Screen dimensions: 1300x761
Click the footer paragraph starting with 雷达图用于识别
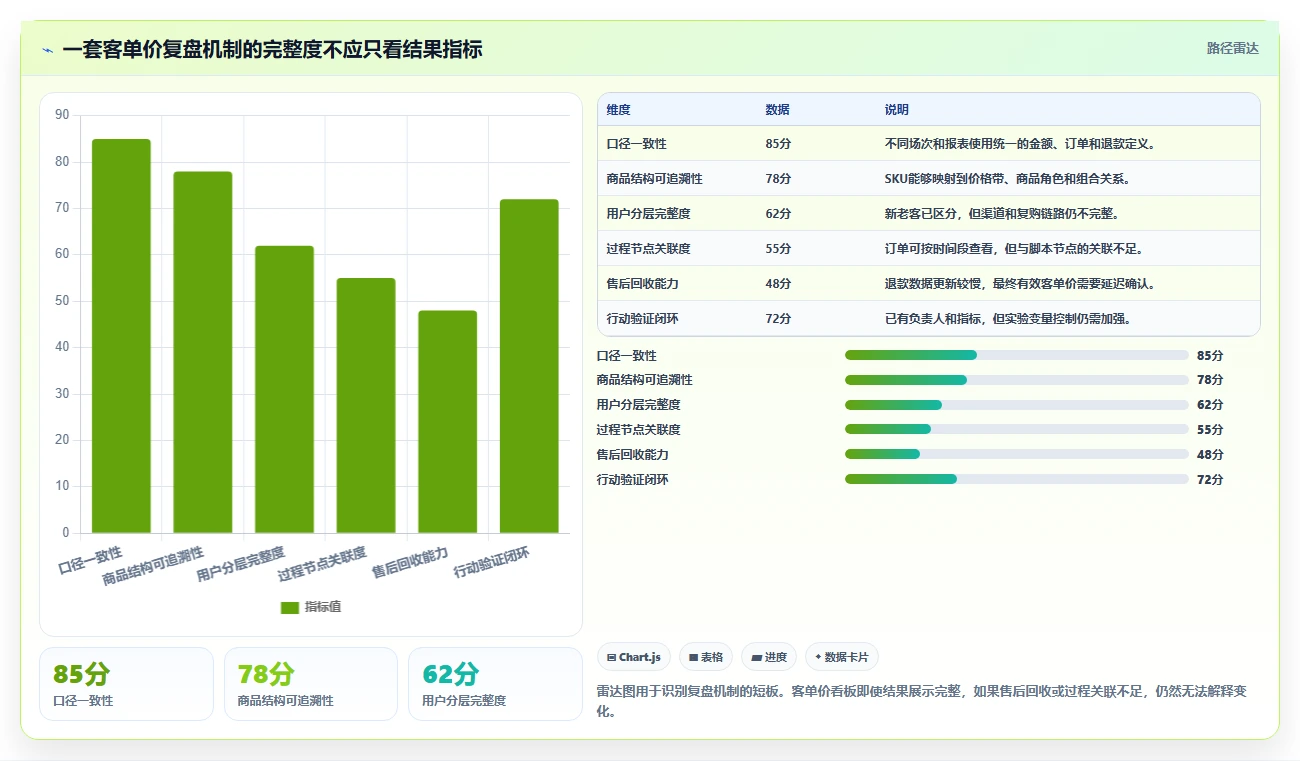pos(921,701)
